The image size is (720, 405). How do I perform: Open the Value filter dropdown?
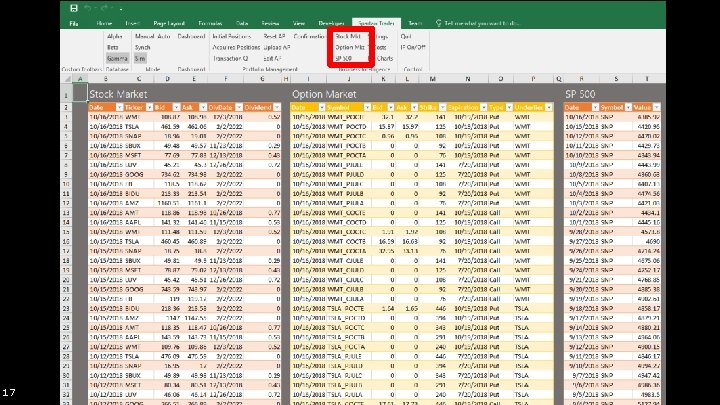pyautogui.click(x=657, y=107)
